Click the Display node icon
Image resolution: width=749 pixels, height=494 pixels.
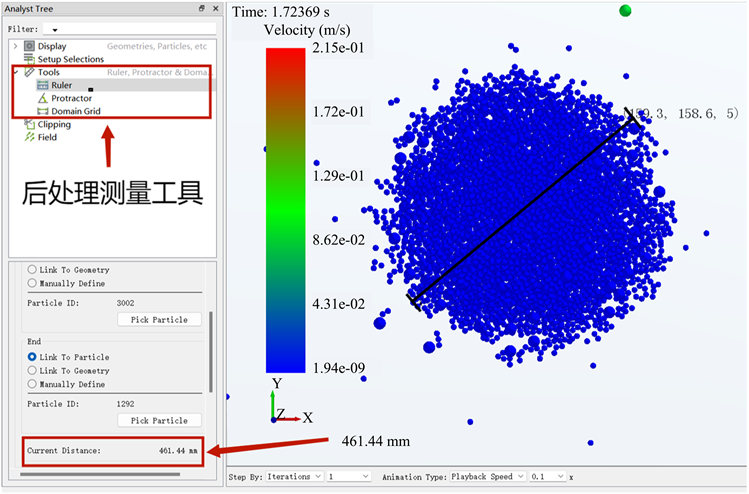29,46
